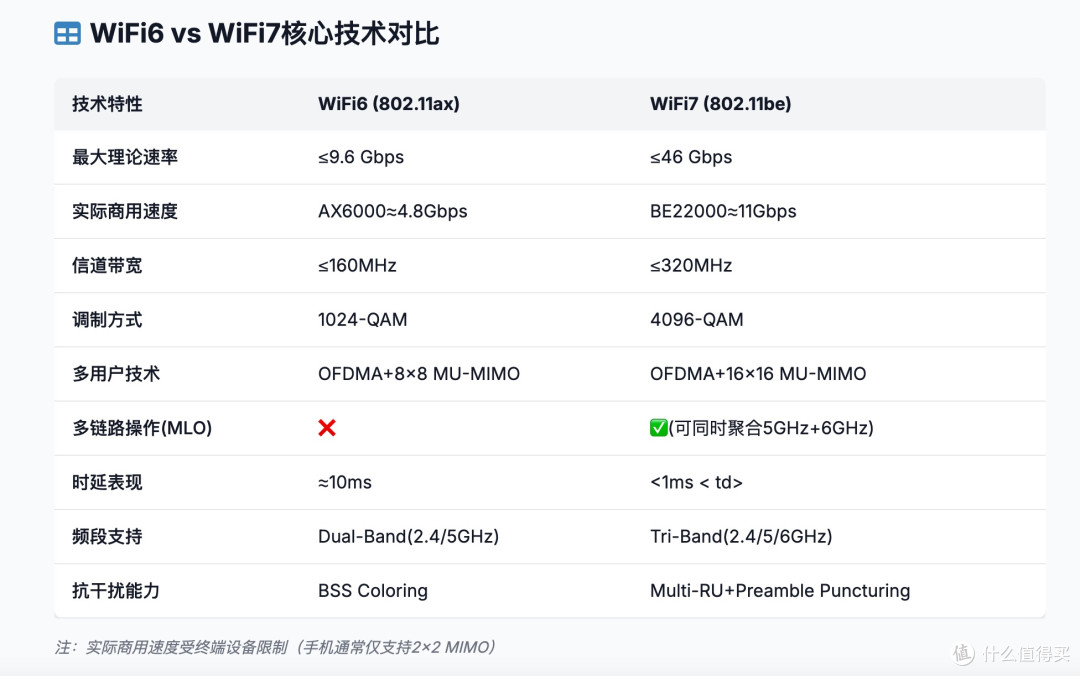Select the BE22000≈11Gbps cell
1080x676 pixels.
pos(723,211)
